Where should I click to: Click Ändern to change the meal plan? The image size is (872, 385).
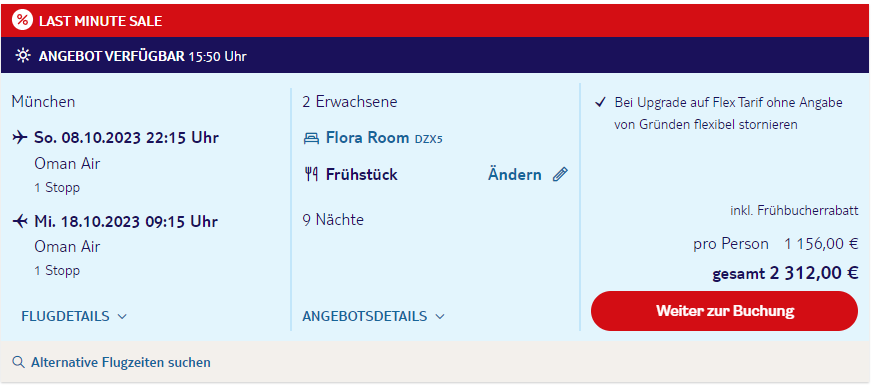[514, 175]
